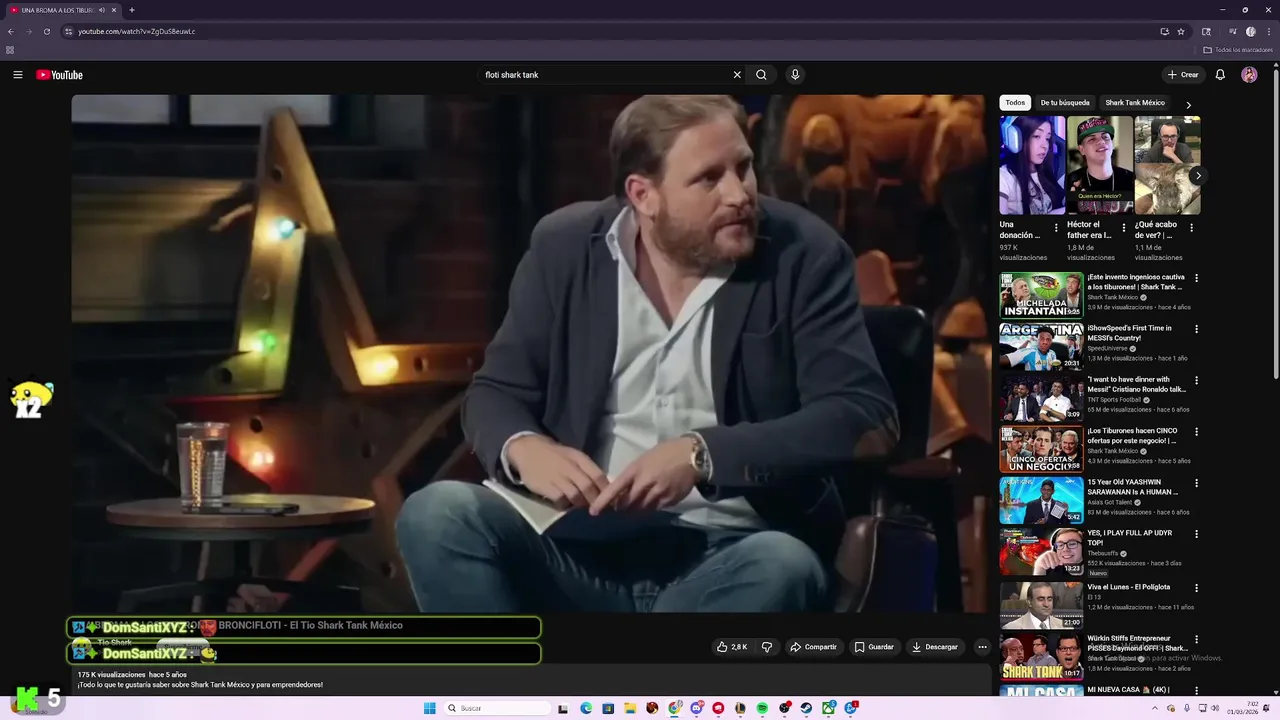Select the 'De tu búsqueda' chip
1280x720 pixels.
1065,103
